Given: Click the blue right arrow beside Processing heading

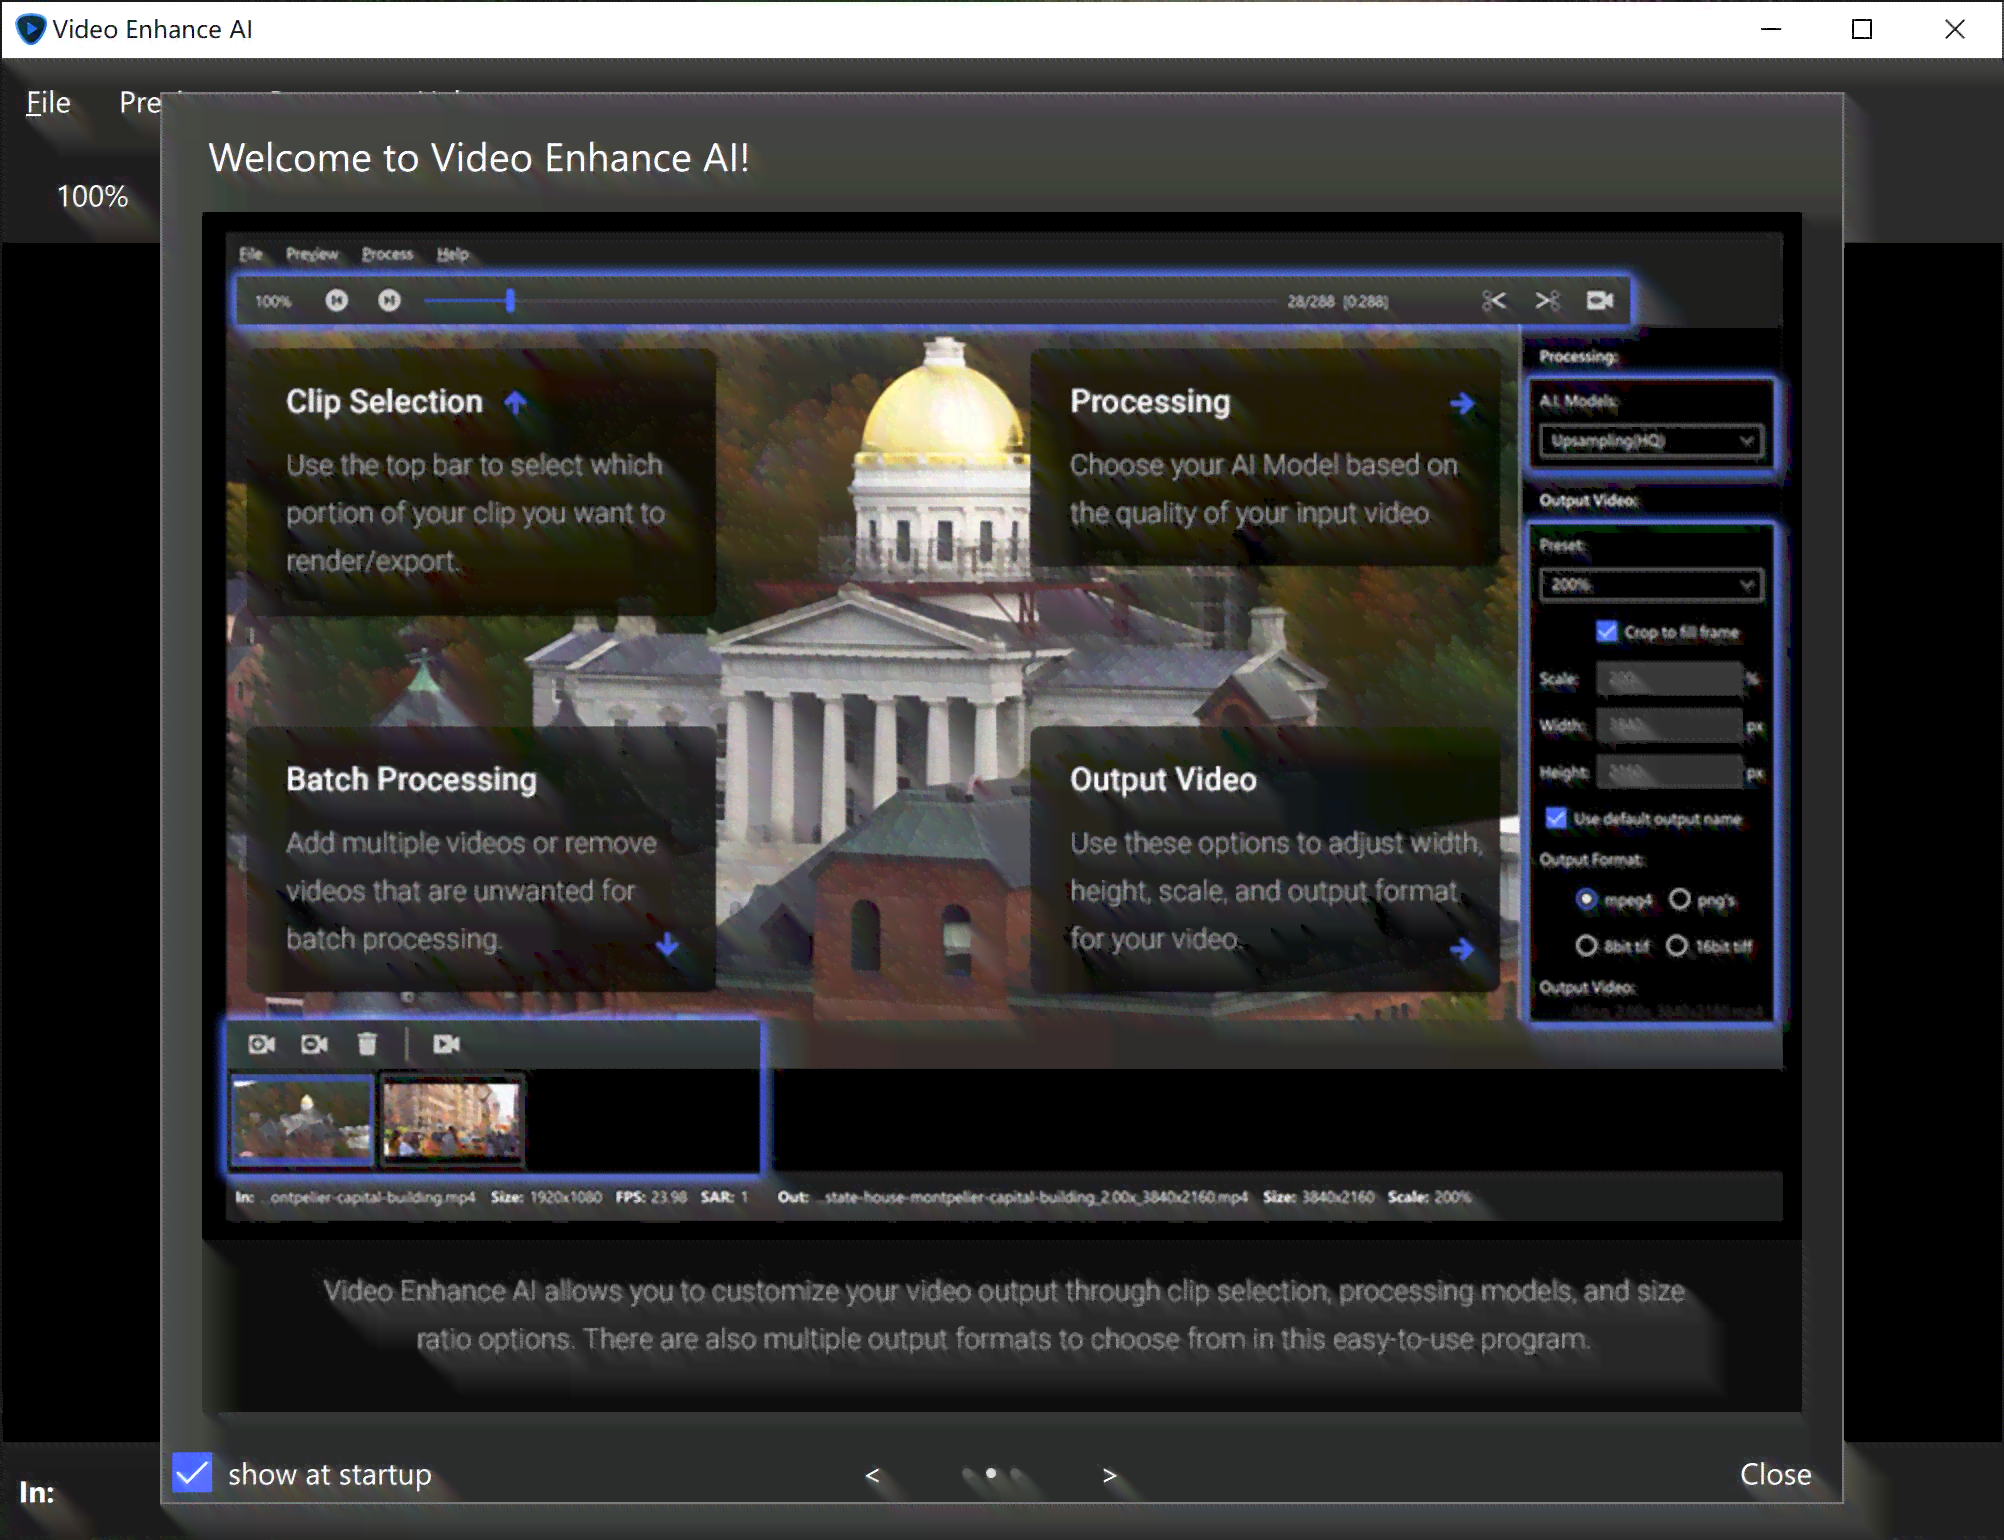Looking at the screenshot, I should [1462, 403].
